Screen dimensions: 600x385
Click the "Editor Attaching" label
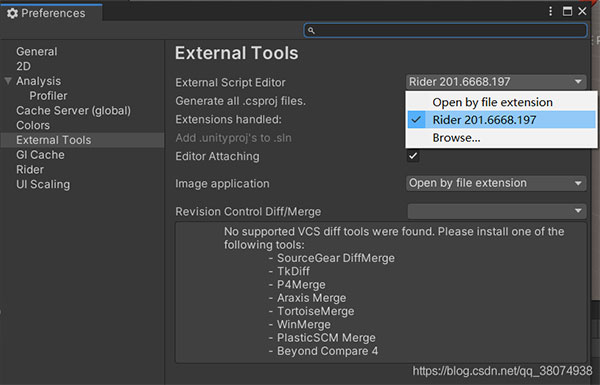point(217,156)
